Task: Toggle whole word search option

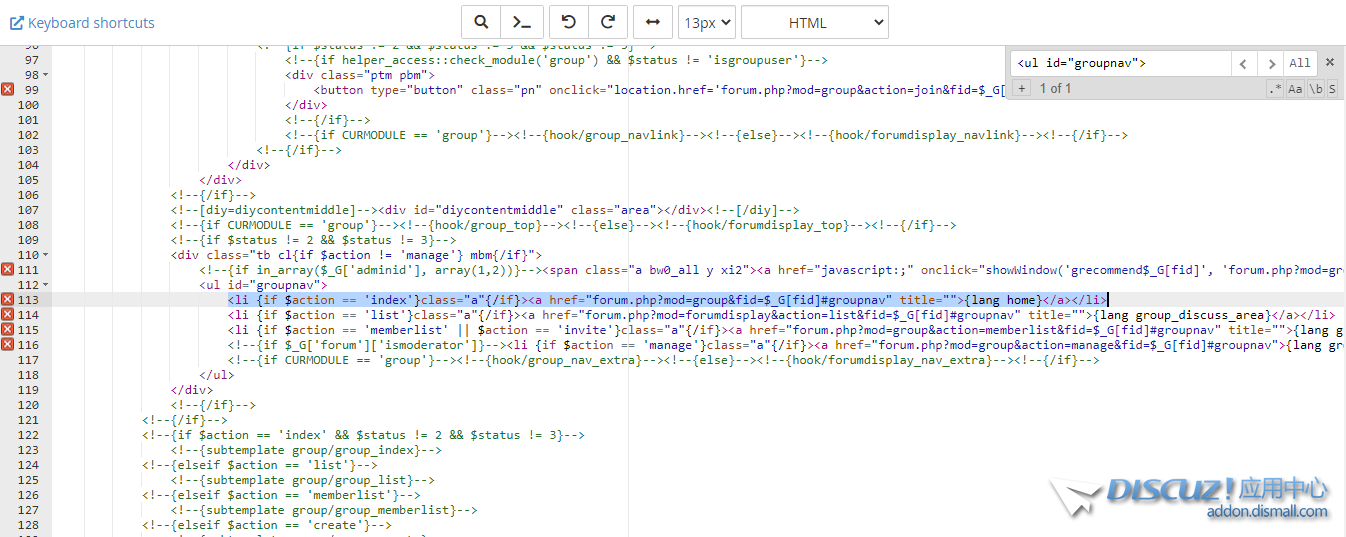Action: (x=1315, y=89)
